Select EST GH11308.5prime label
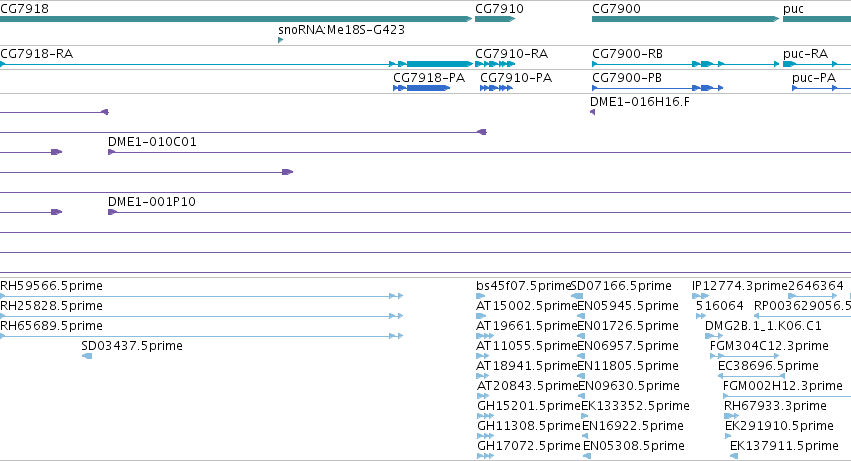The width and height of the screenshot is (851, 461). [x=529, y=426]
